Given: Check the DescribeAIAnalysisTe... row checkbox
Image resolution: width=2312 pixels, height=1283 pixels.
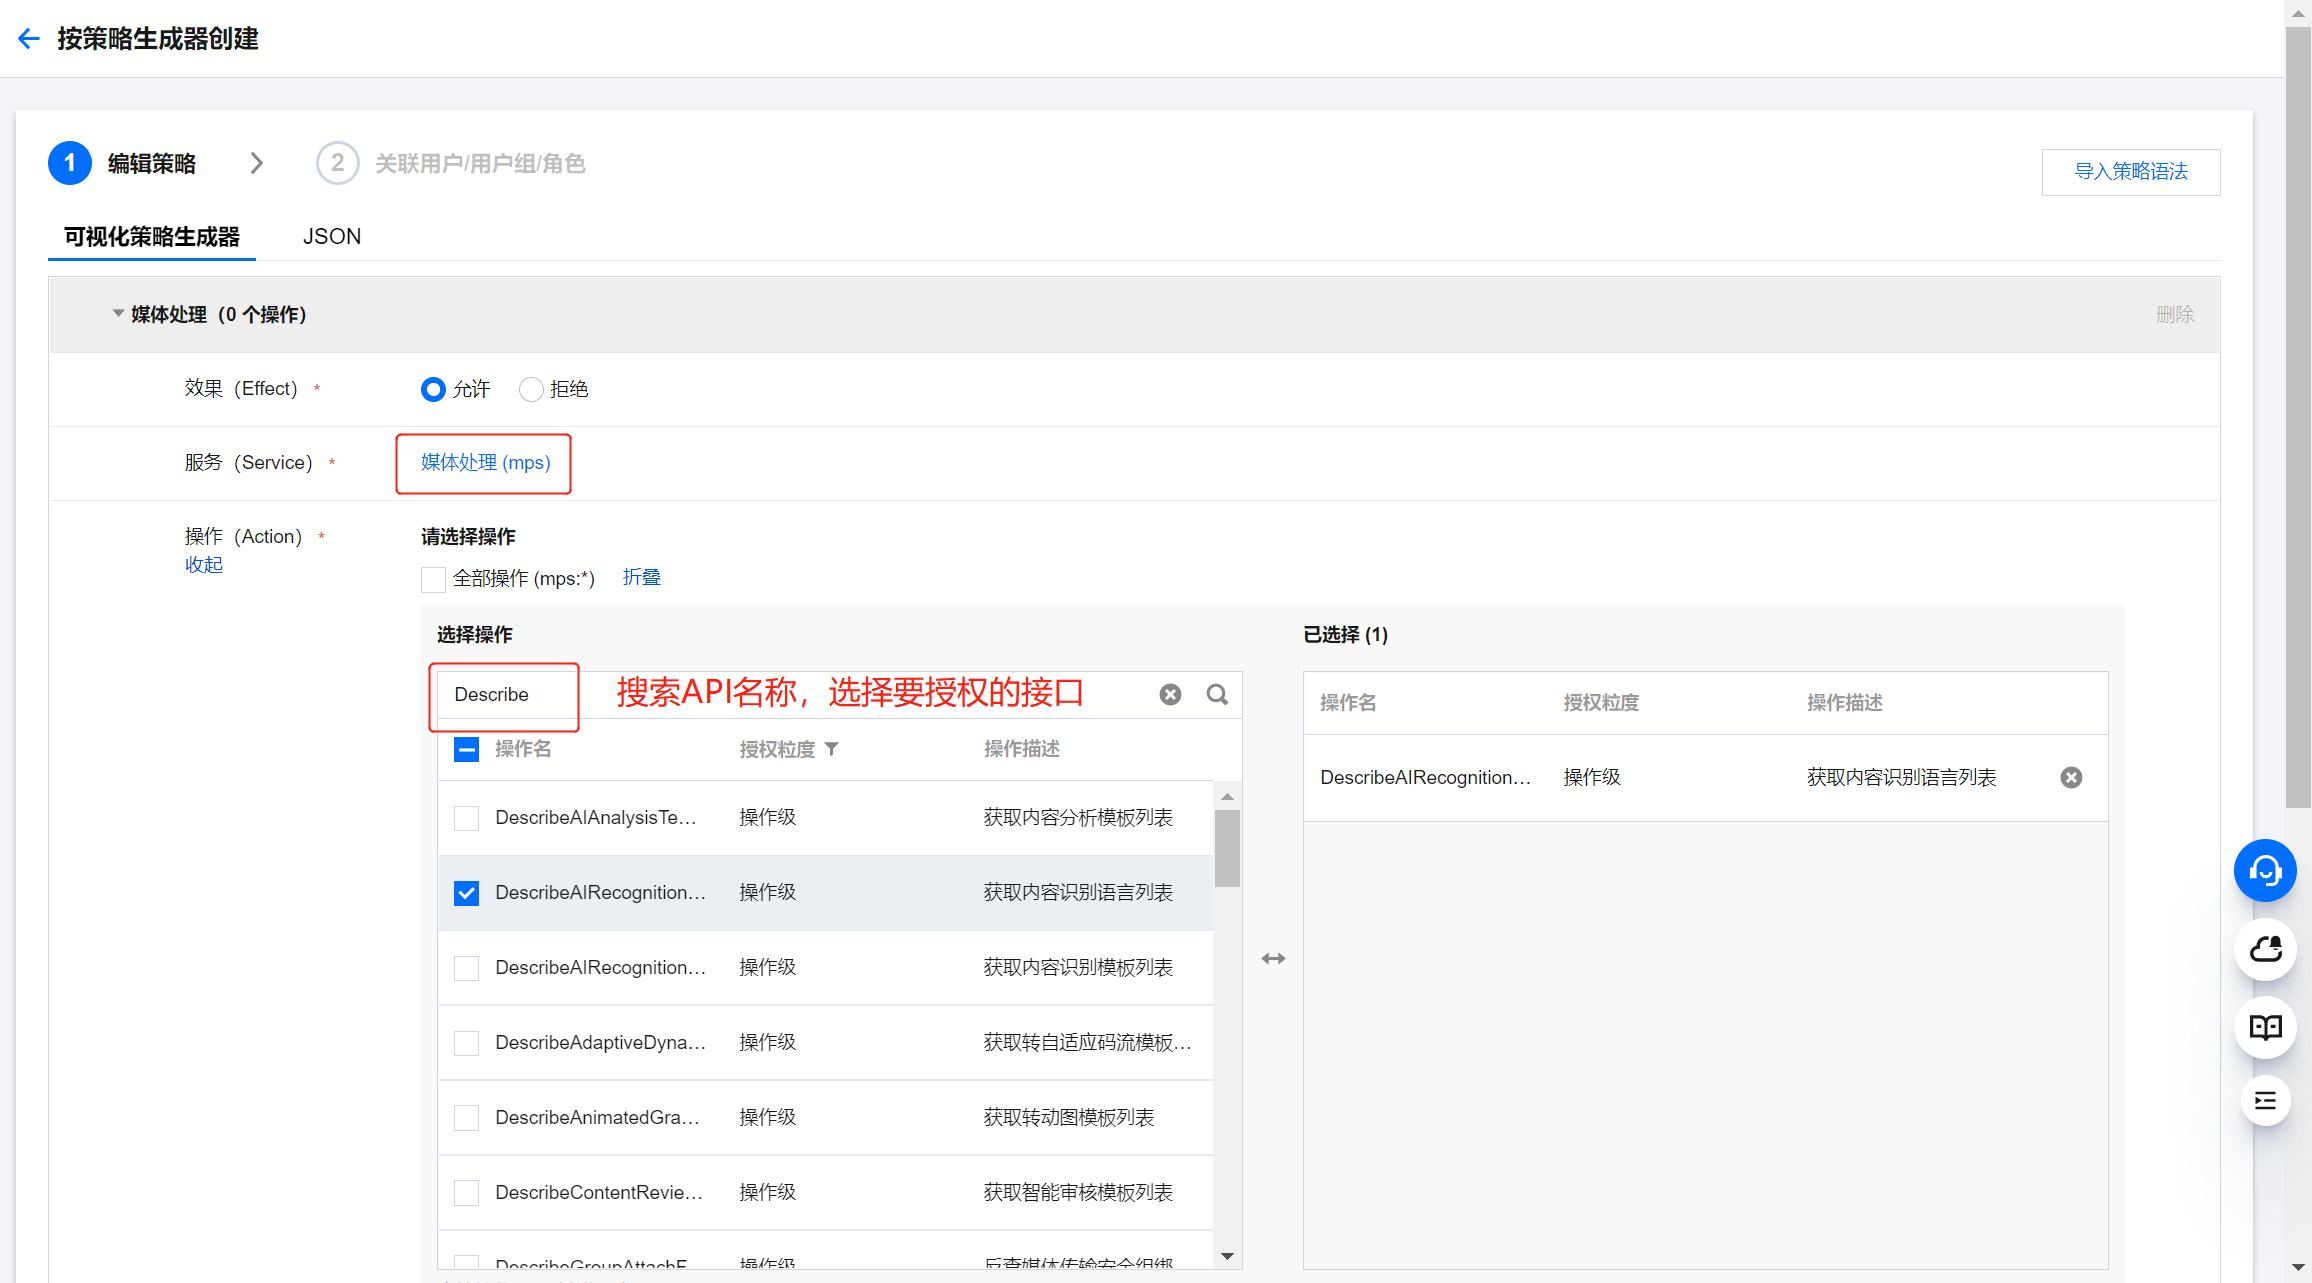Looking at the screenshot, I should pos(466,818).
